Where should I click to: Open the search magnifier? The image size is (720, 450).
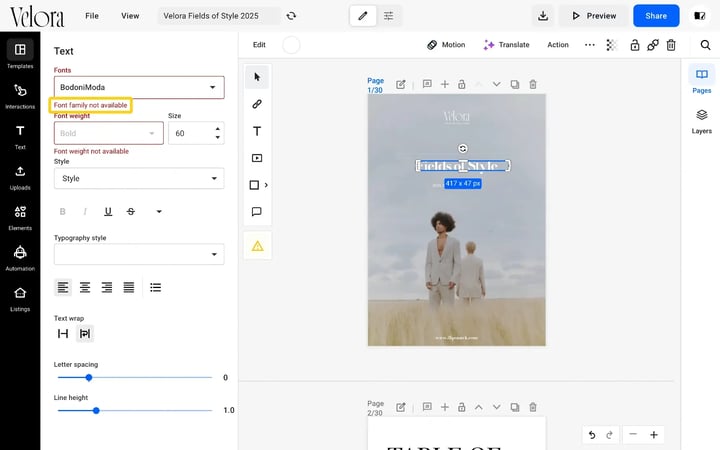[705, 45]
